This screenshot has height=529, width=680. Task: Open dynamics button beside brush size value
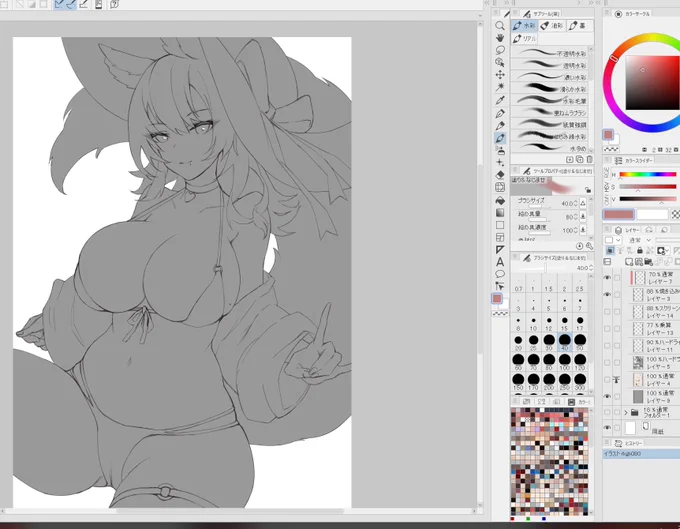583,203
